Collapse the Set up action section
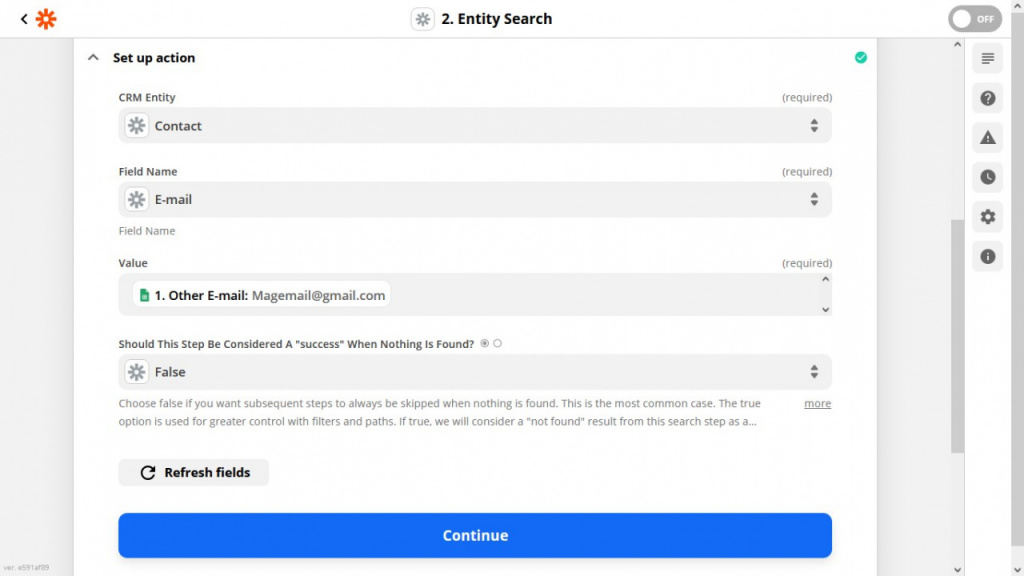This screenshot has width=1024, height=576. click(93, 57)
